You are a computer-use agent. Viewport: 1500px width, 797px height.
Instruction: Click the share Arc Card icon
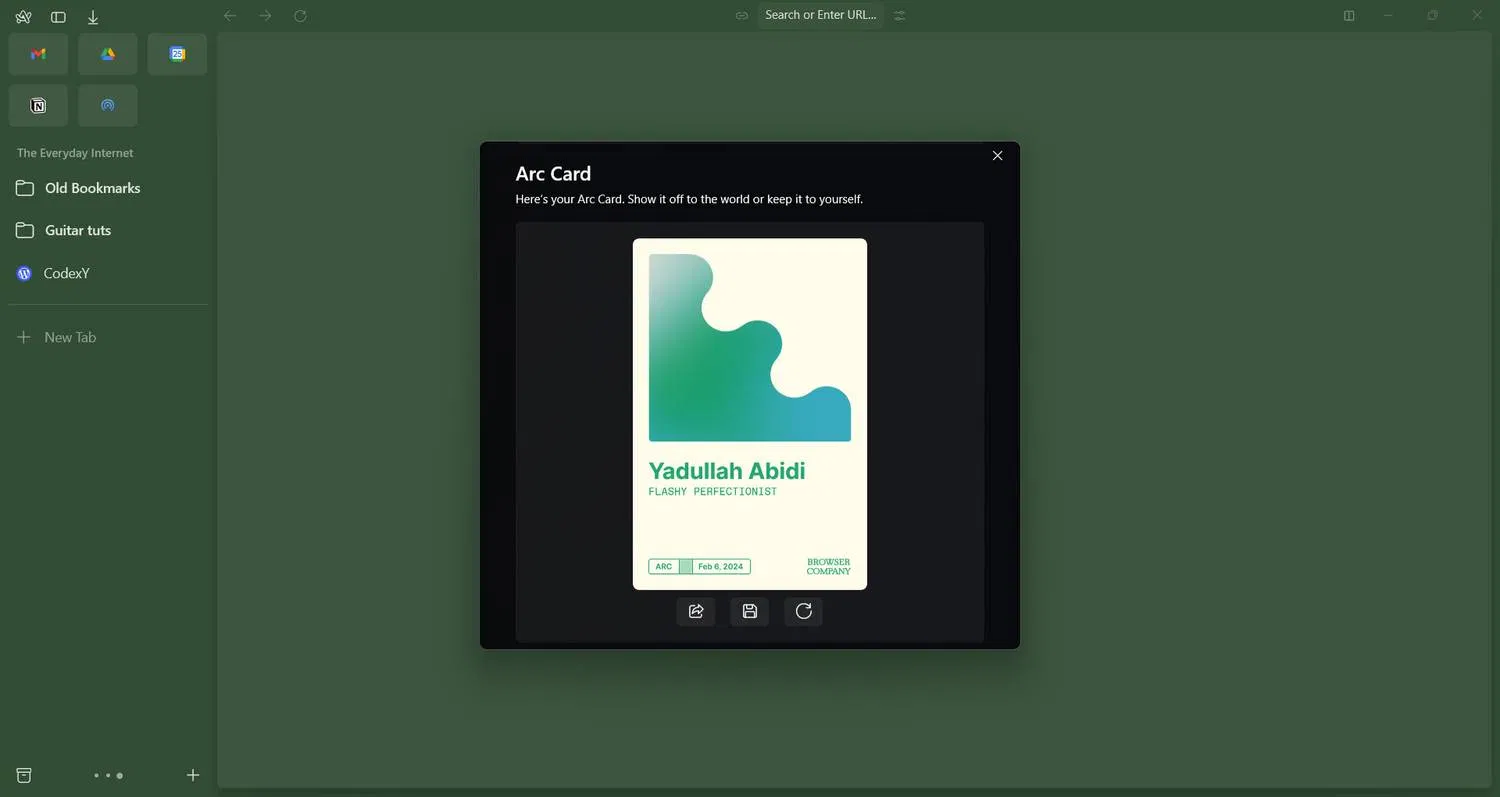pos(696,611)
